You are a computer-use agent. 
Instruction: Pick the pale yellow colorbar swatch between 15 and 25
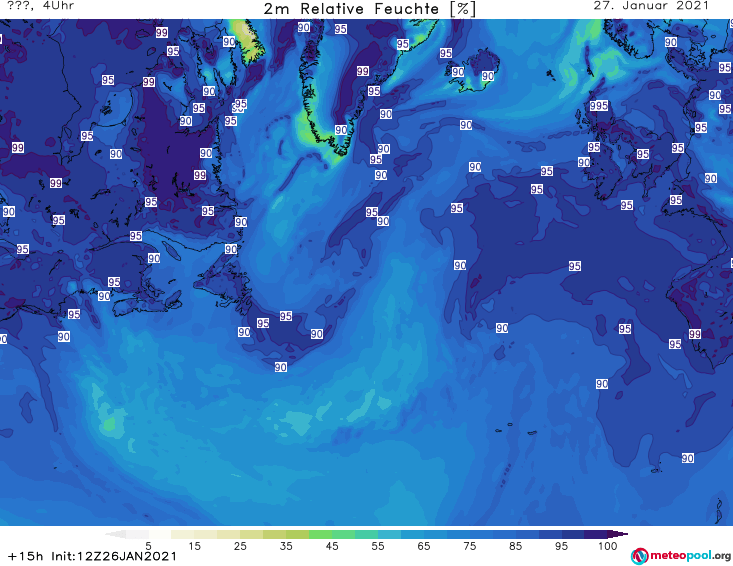pyautogui.click(x=206, y=534)
